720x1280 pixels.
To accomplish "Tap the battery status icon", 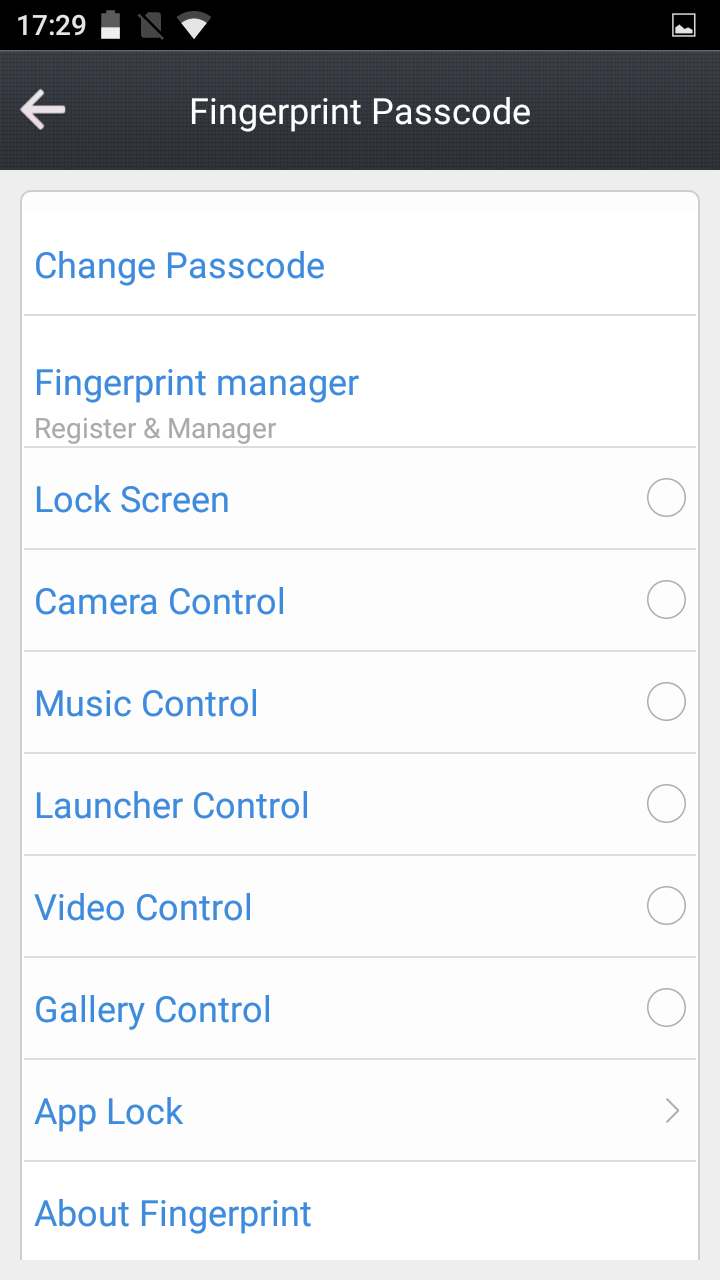I will (111, 25).
